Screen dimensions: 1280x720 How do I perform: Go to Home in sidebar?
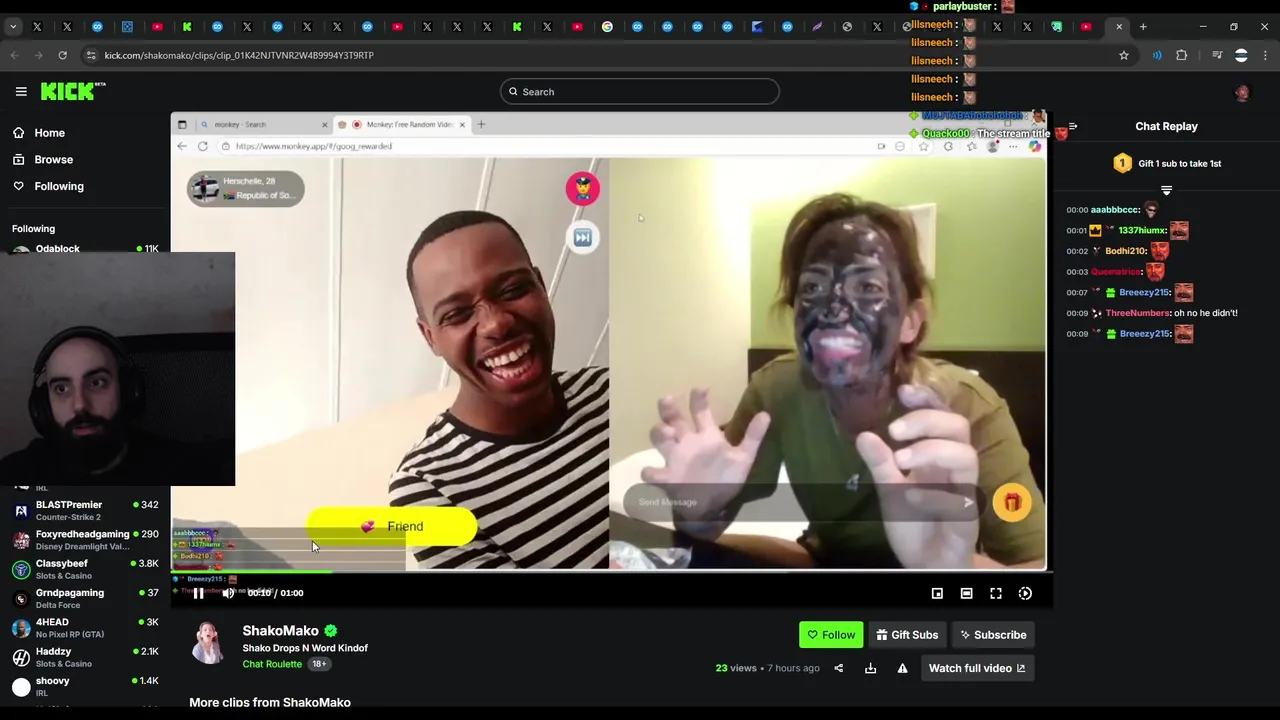pos(49,133)
